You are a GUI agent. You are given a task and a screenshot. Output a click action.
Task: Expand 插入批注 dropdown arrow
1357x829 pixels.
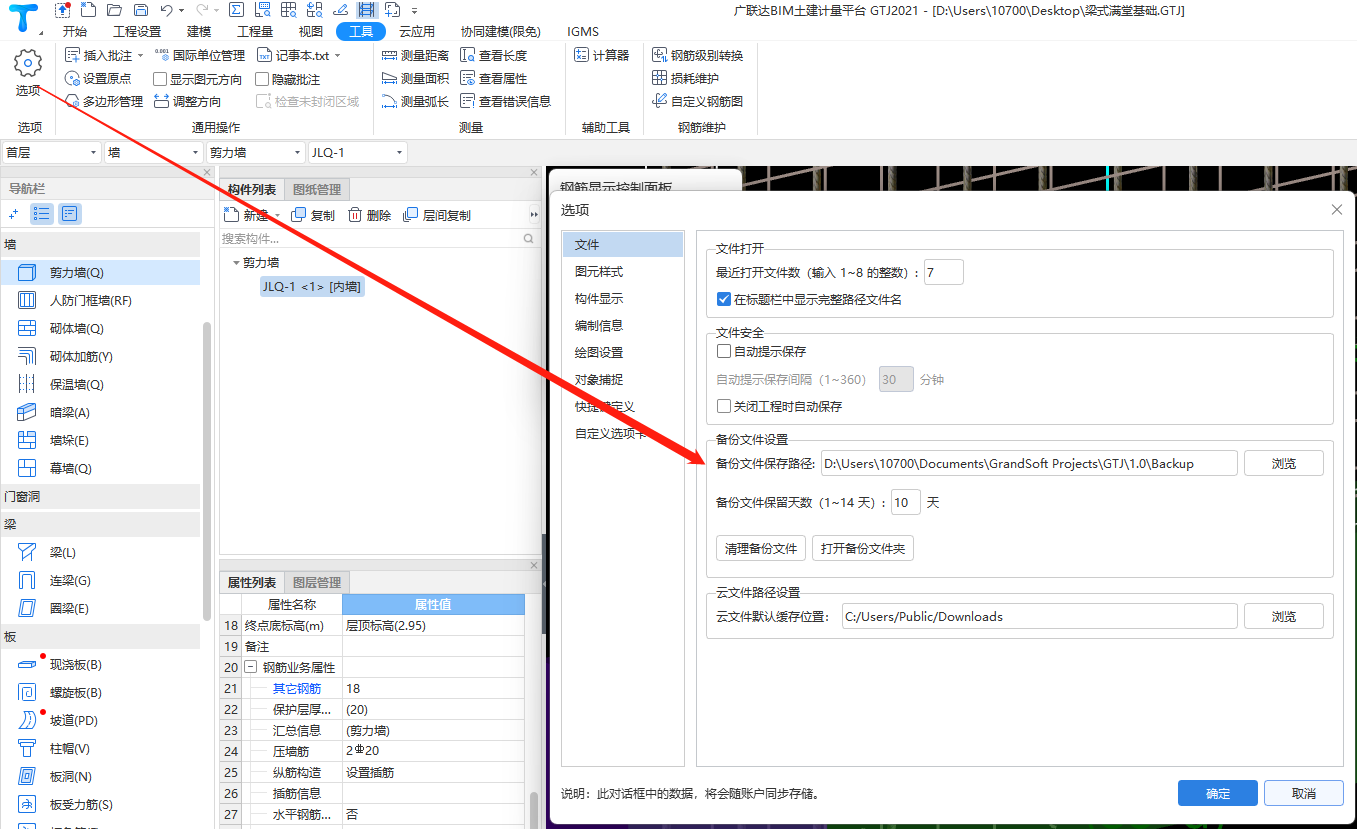[140, 56]
